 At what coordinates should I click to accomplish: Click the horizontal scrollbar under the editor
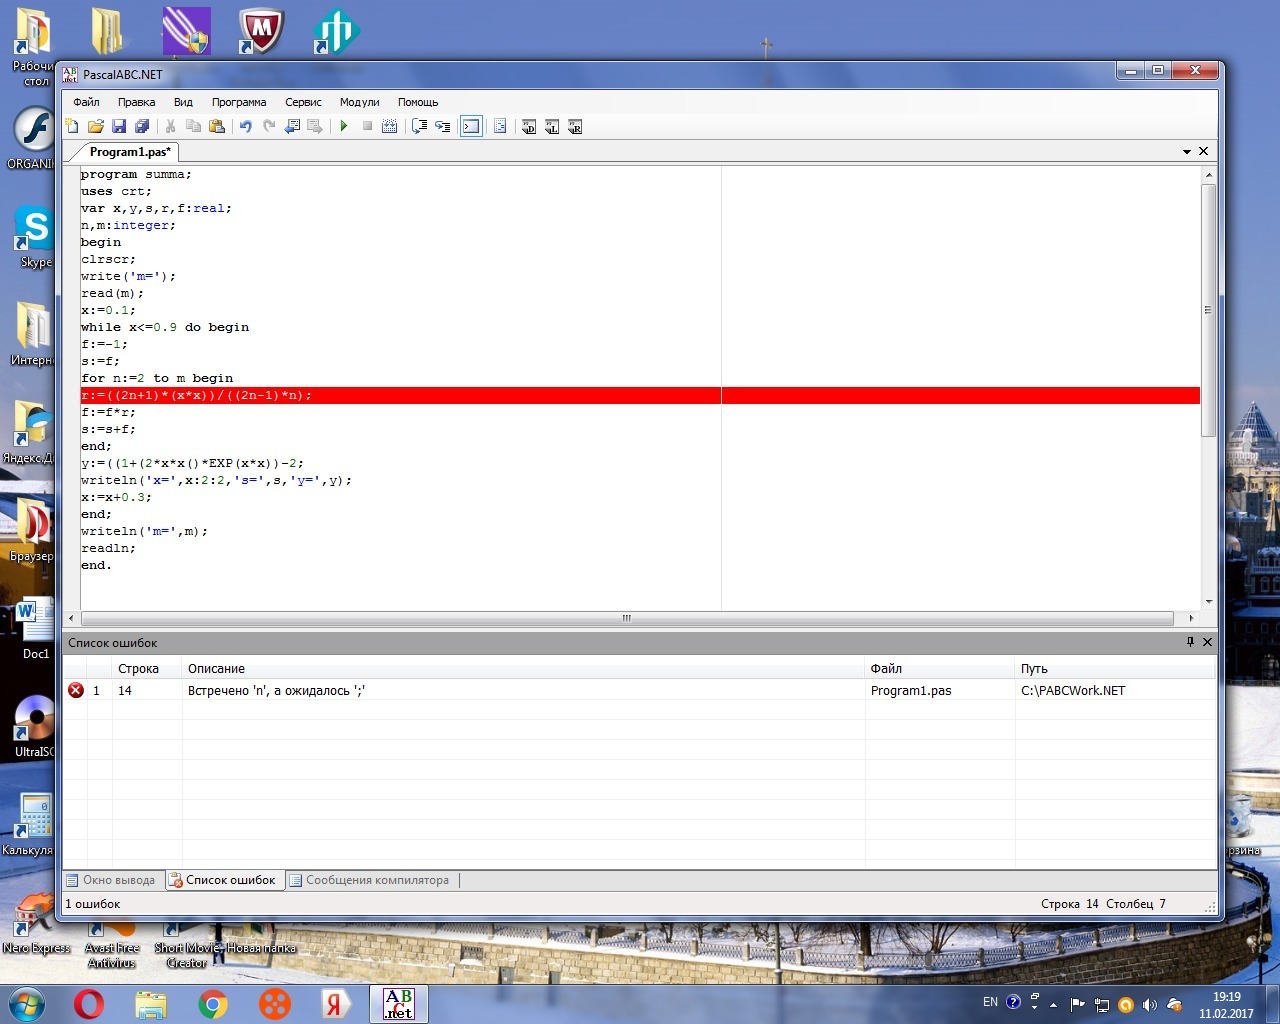coord(627,618)
